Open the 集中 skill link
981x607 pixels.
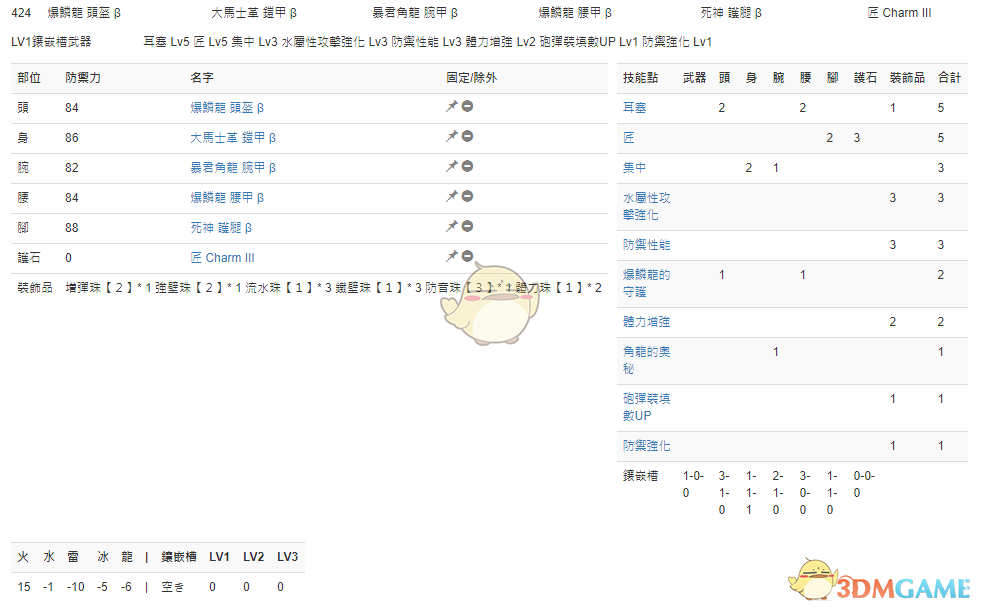(x=634, y=168)
